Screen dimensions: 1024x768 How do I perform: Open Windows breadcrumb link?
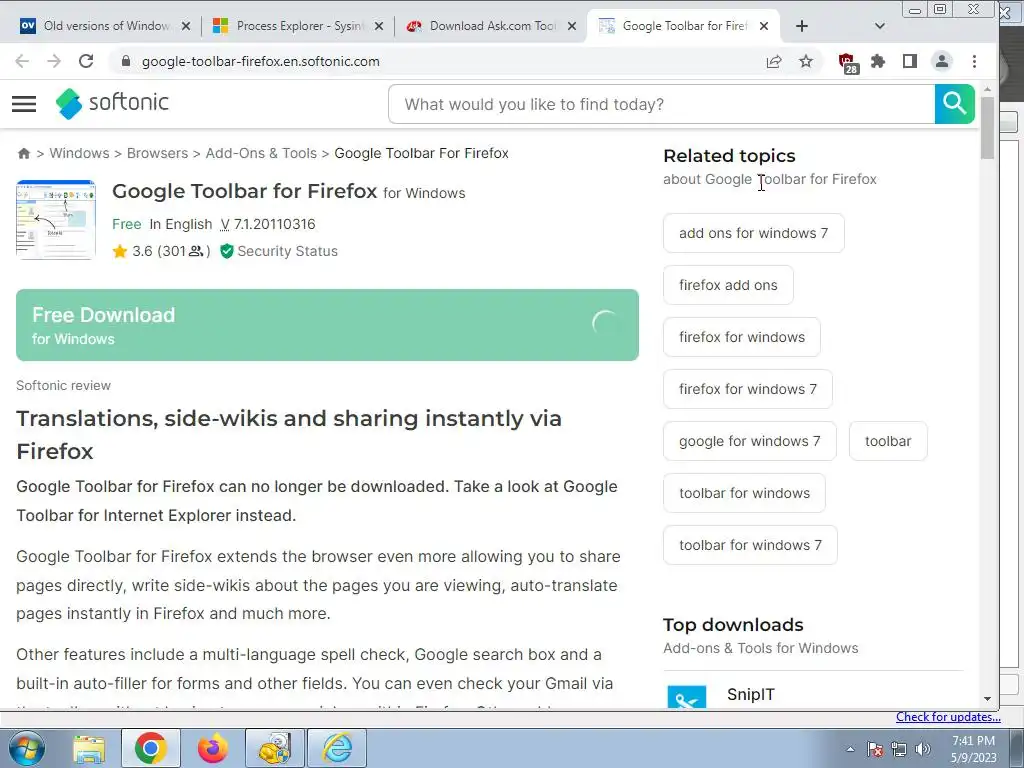click(79, 153)
